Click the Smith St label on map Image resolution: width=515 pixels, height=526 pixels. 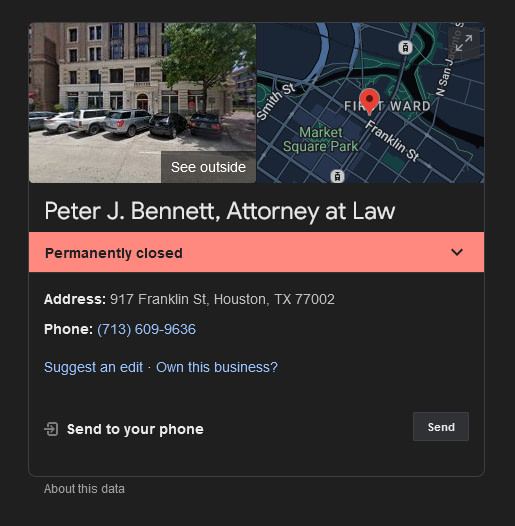[276, 101]
